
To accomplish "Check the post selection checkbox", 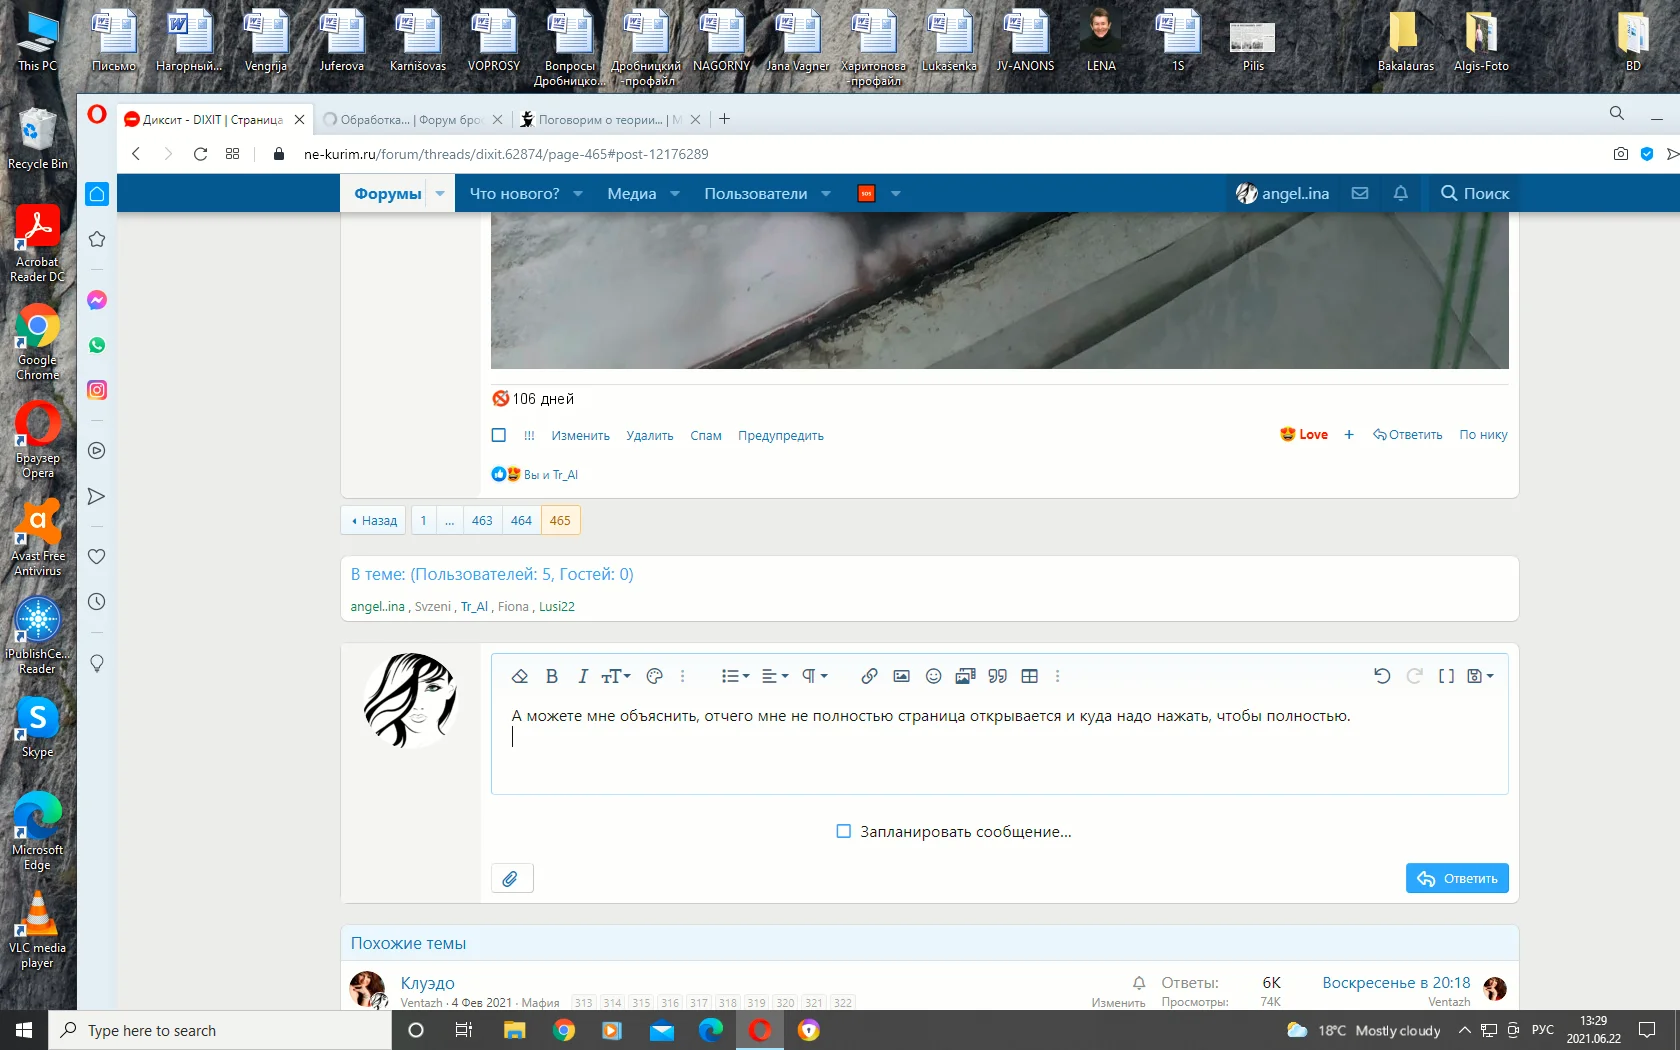I will (x=499, y=435).
